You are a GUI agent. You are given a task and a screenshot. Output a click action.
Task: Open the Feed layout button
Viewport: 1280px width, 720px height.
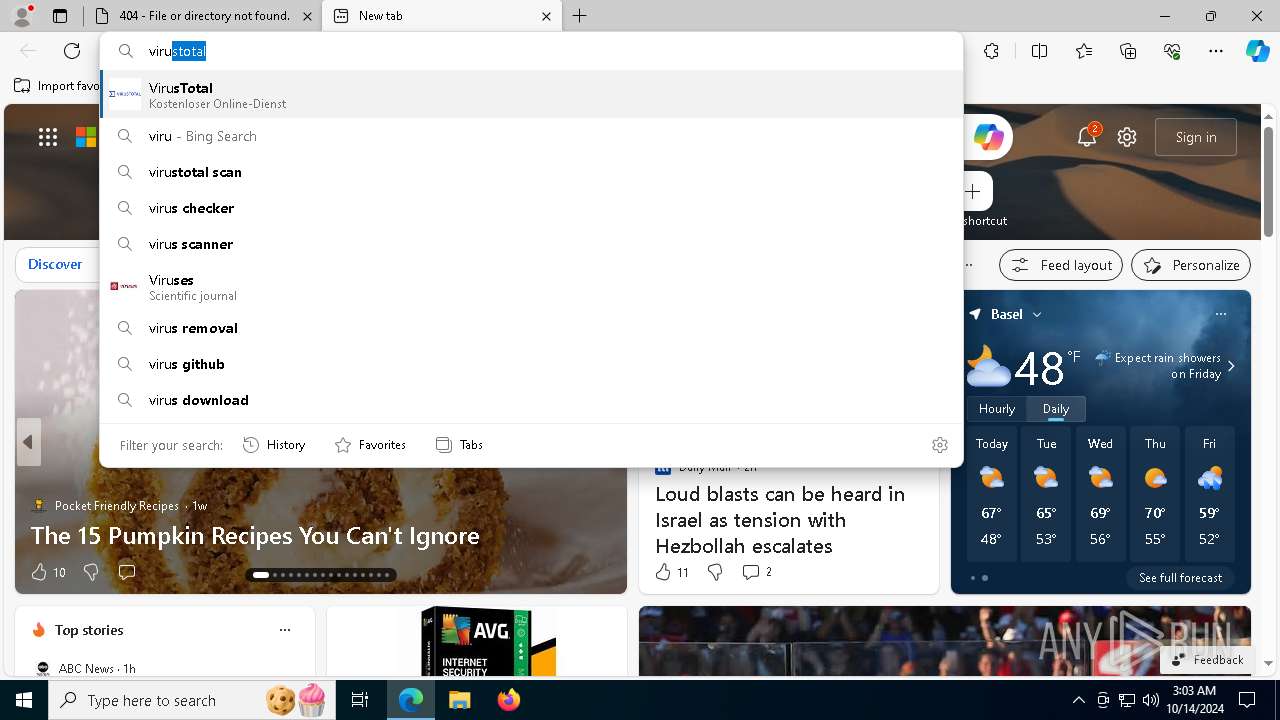point(1061,265)
